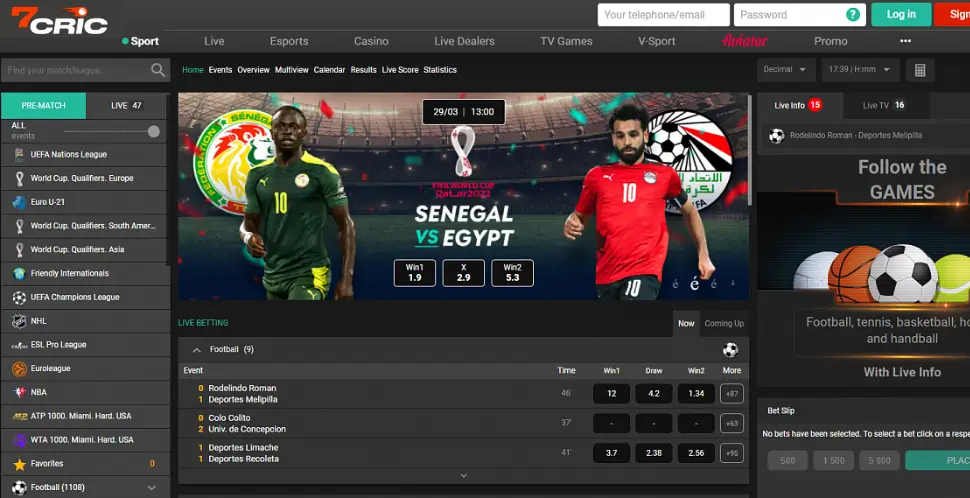Click the UEFA Nations League icon
Viewport: 970px width, 498px height.
(19, 155)
